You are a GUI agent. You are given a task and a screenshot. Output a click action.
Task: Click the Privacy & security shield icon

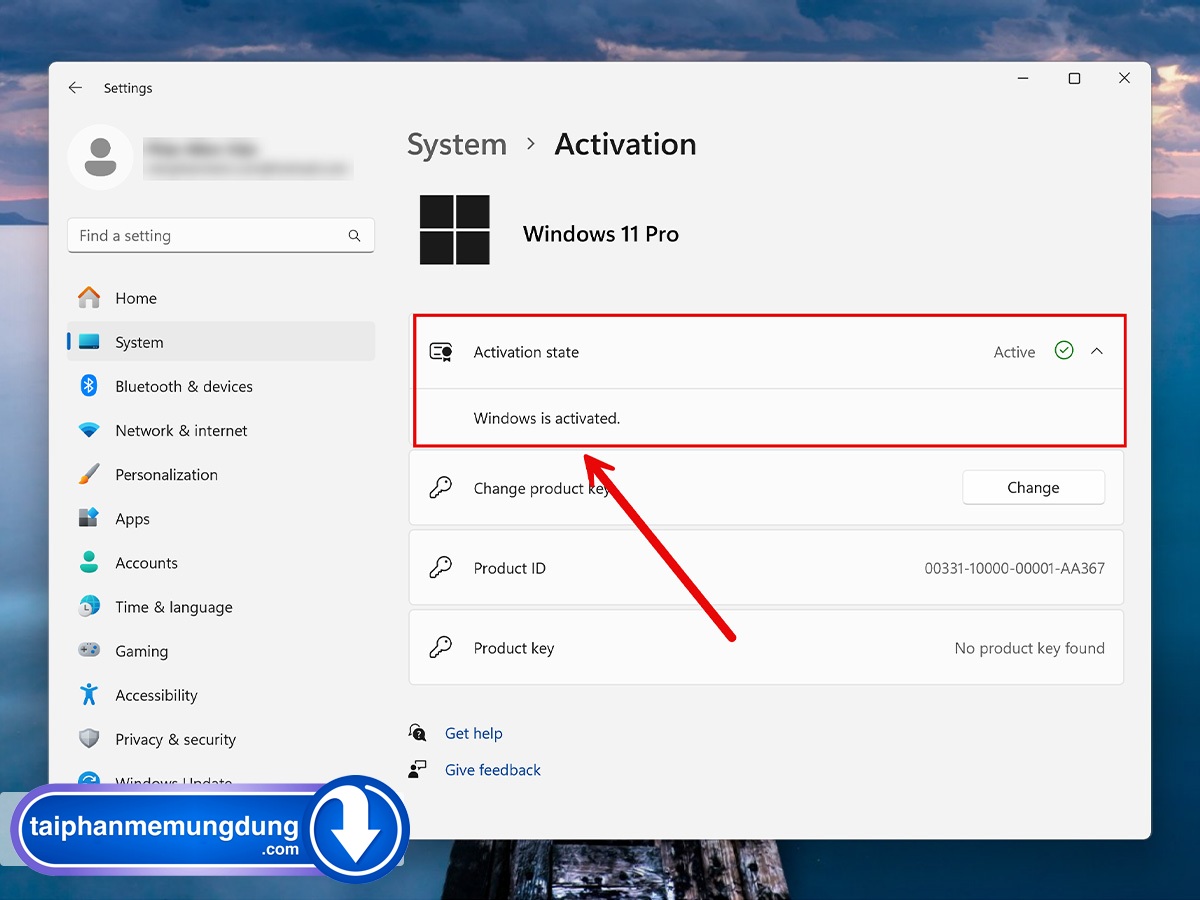(x=89, y=739)
